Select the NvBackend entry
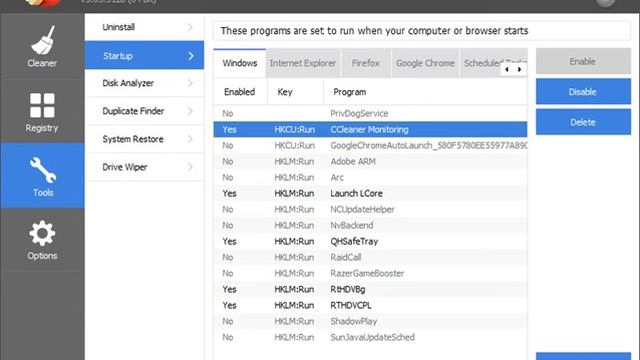The image size is (640, 360). (370, 225)
